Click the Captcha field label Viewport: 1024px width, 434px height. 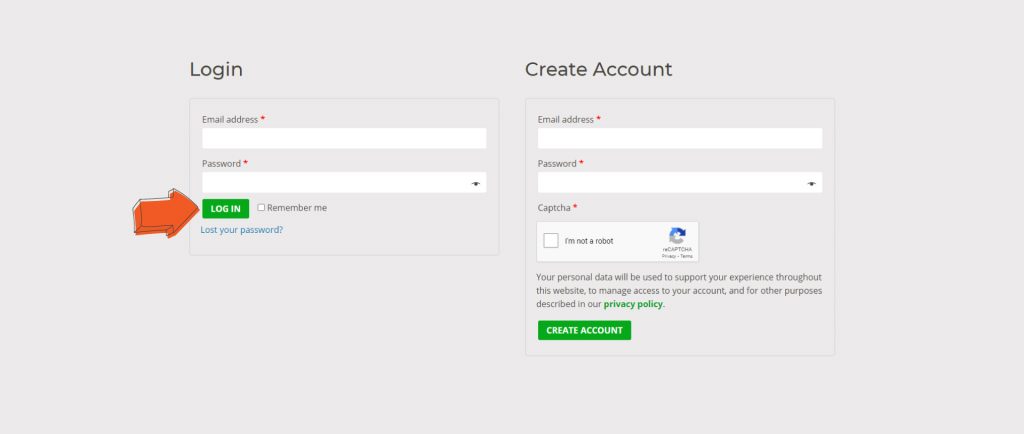click(554, 208)
